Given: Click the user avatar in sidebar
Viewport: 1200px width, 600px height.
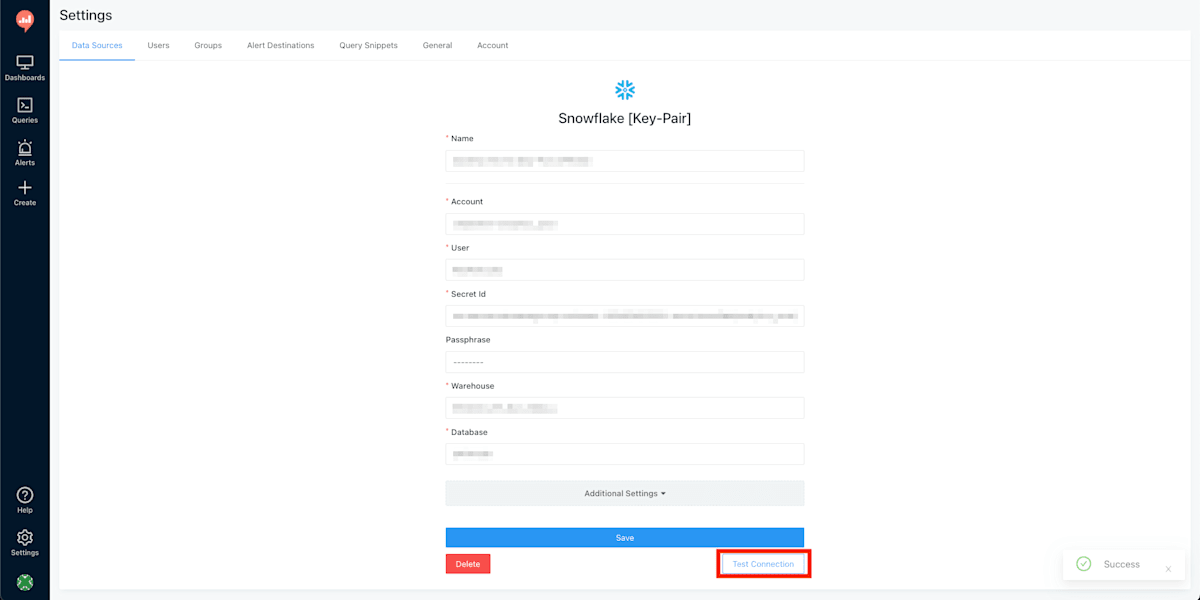Looking at the screenshot, I should pyautogui.click(x=25, y=582).
